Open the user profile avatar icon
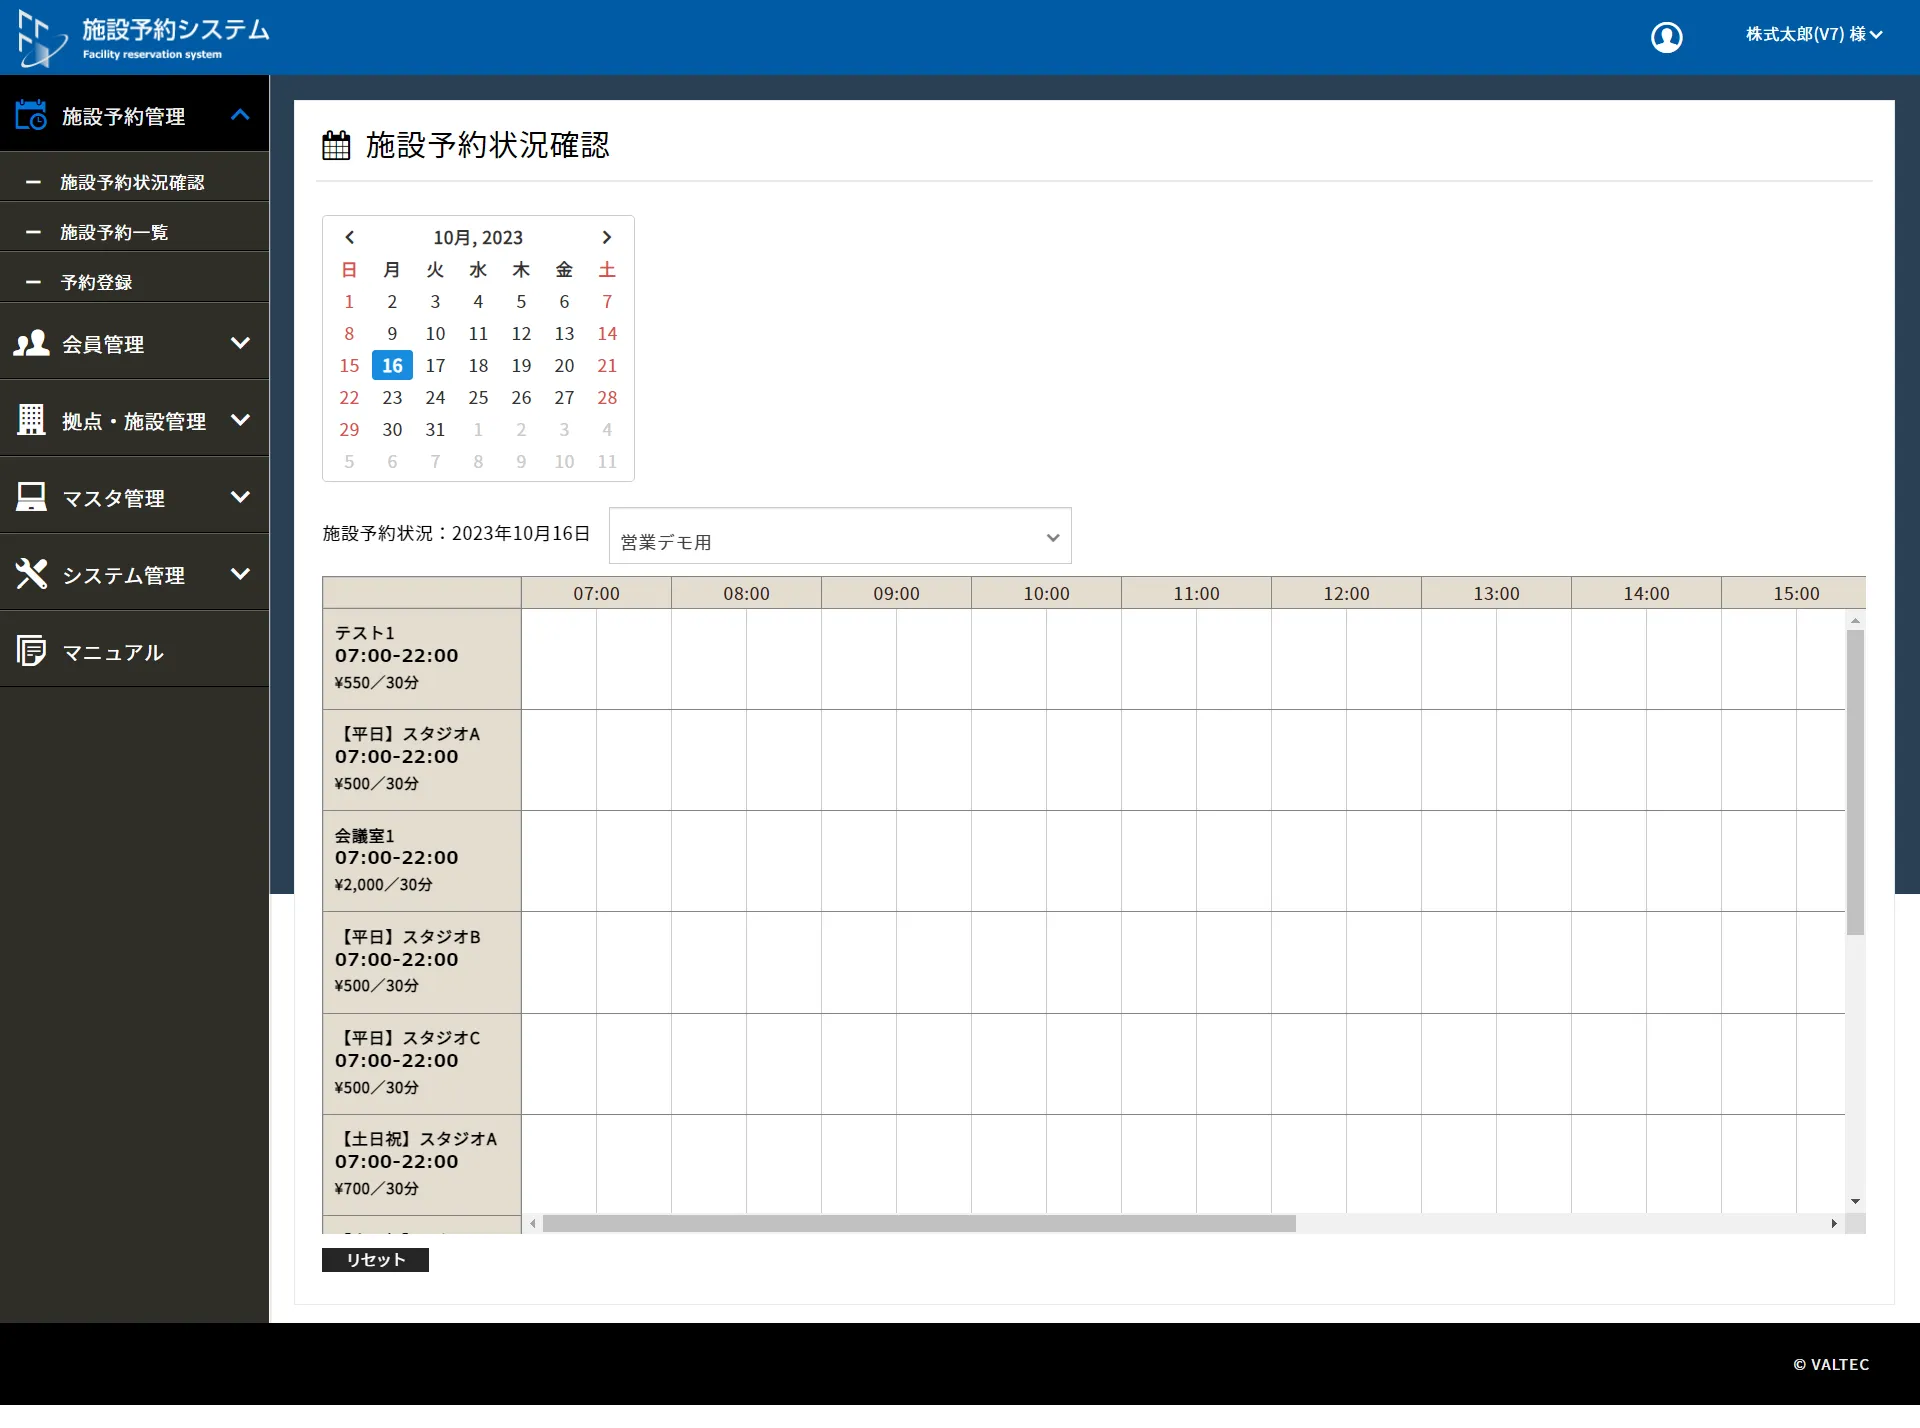1920x1428 pixels. click(x=1666, y=37)
